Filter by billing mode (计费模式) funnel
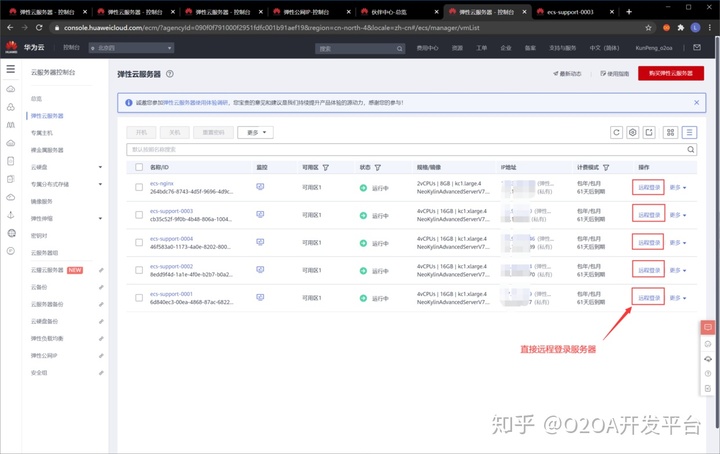Screen dimensions: 720x454 tap(606, 168)
